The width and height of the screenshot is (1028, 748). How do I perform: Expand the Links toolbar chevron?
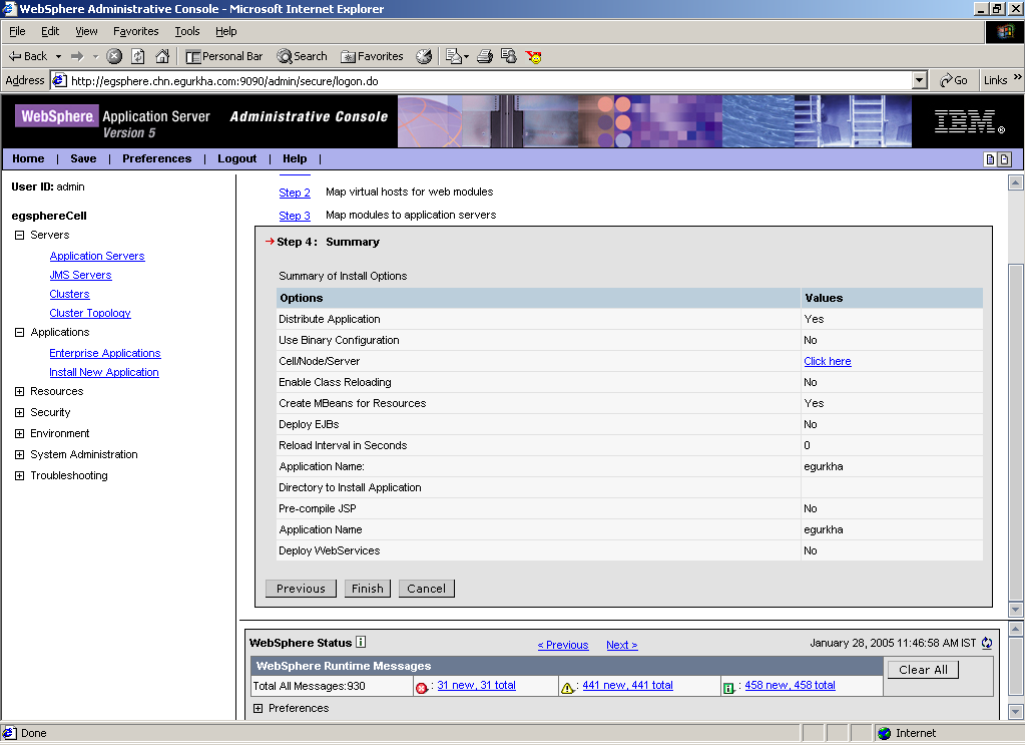click(x=1018, y=77)
